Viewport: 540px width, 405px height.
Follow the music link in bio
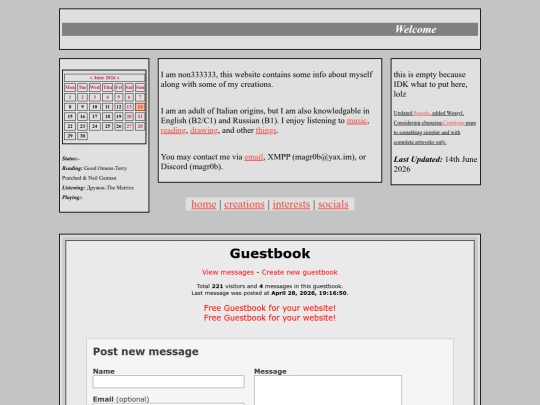[x=357, y=121]
